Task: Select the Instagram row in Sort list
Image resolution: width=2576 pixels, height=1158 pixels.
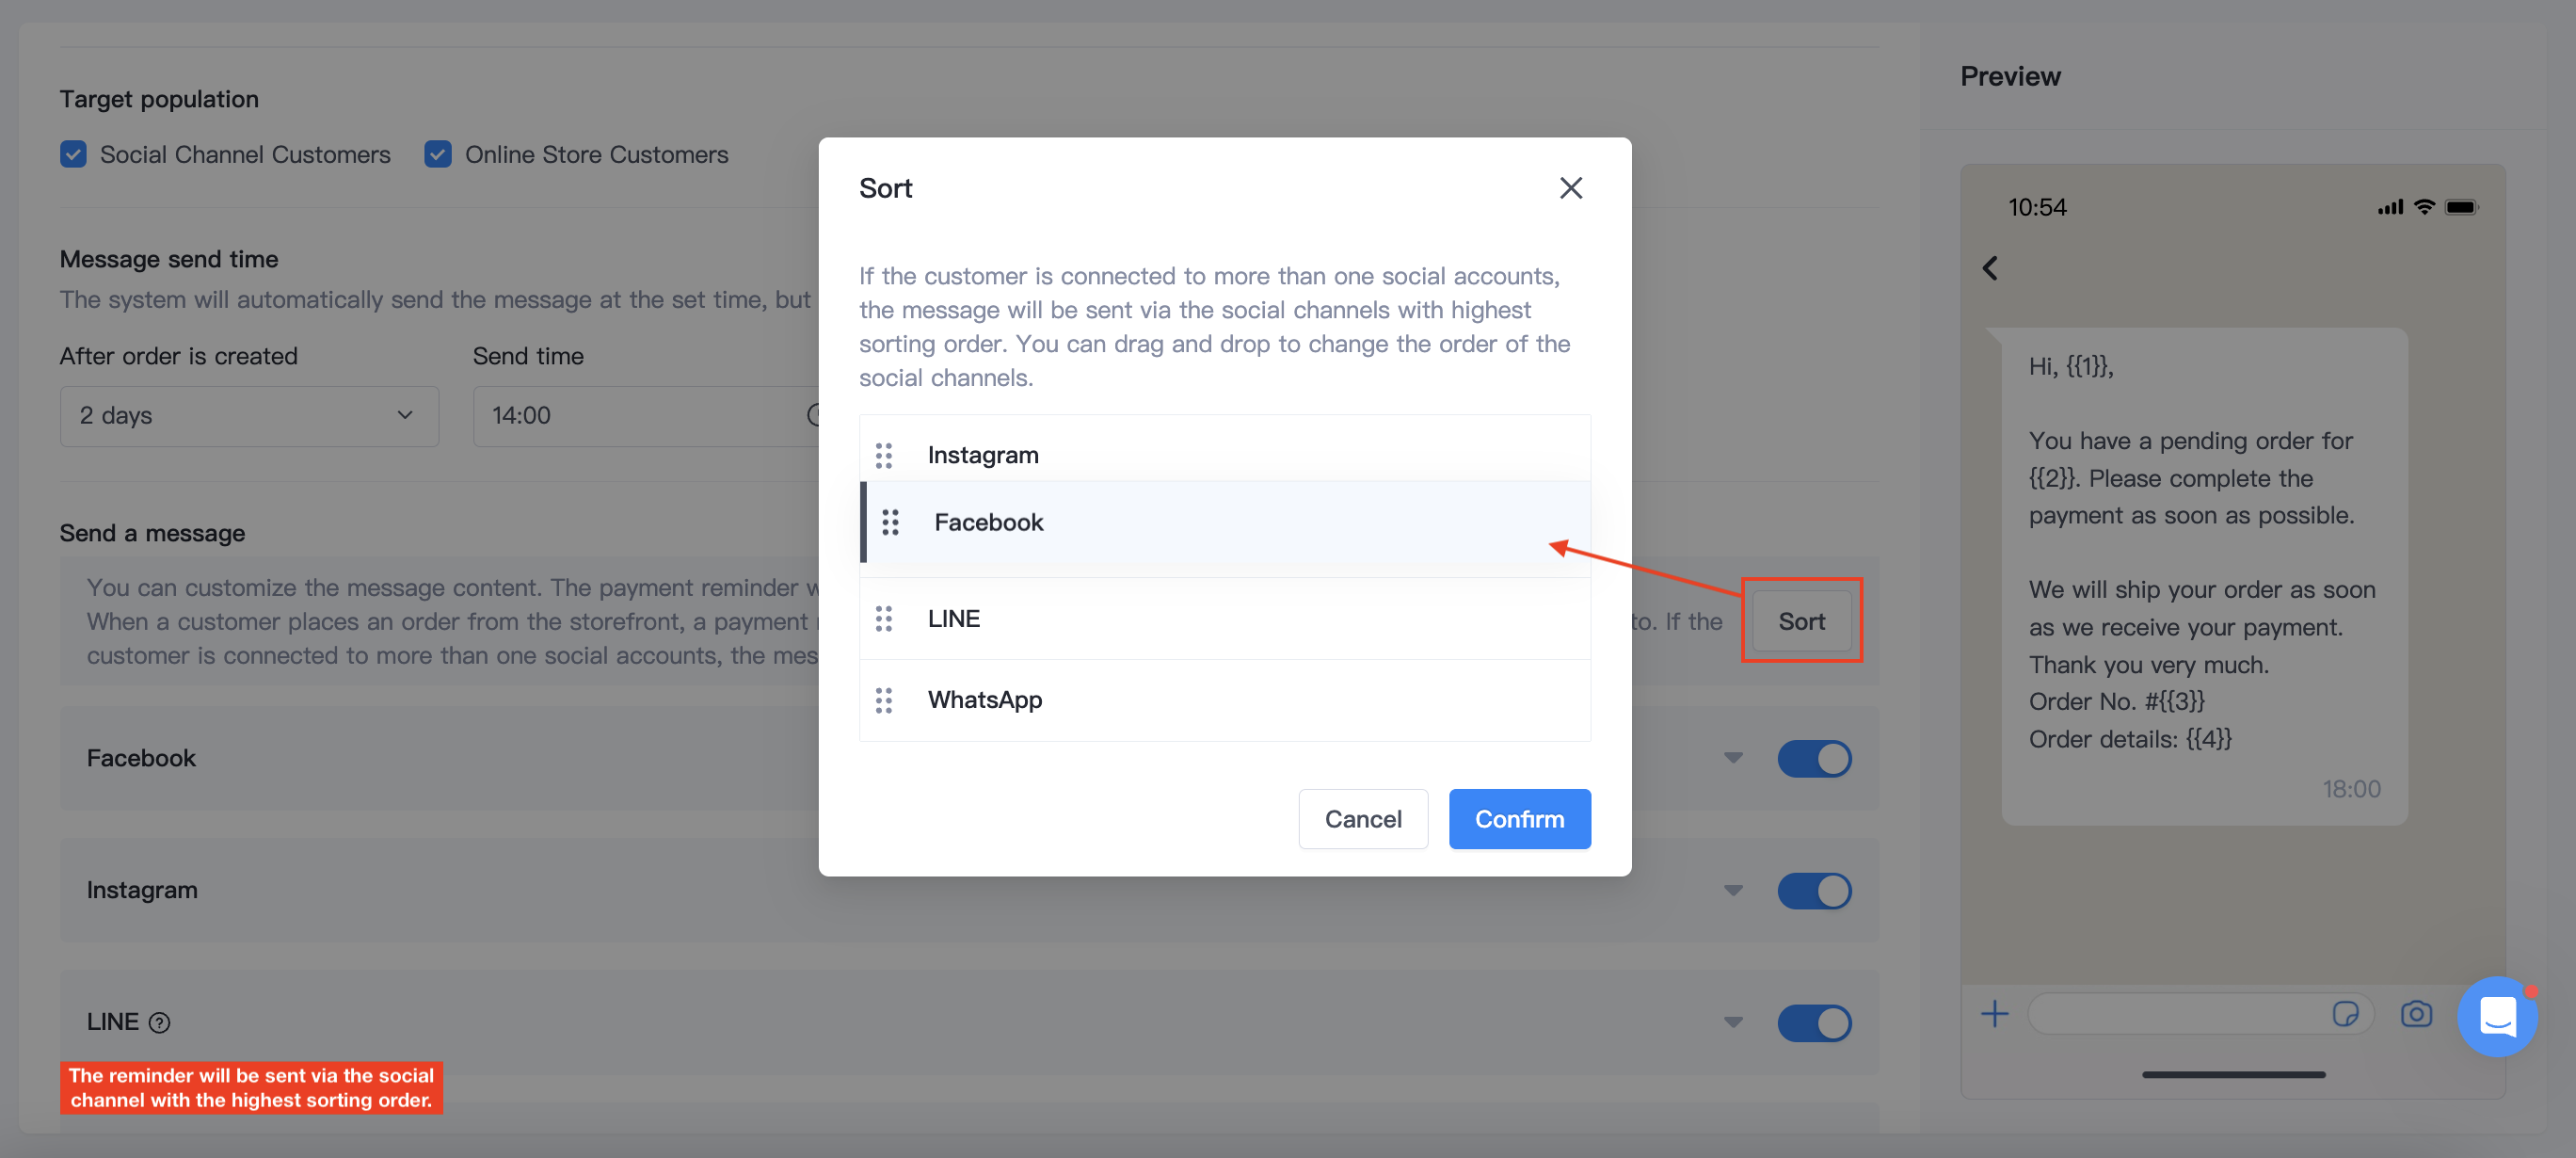Action: (1224, 450)
